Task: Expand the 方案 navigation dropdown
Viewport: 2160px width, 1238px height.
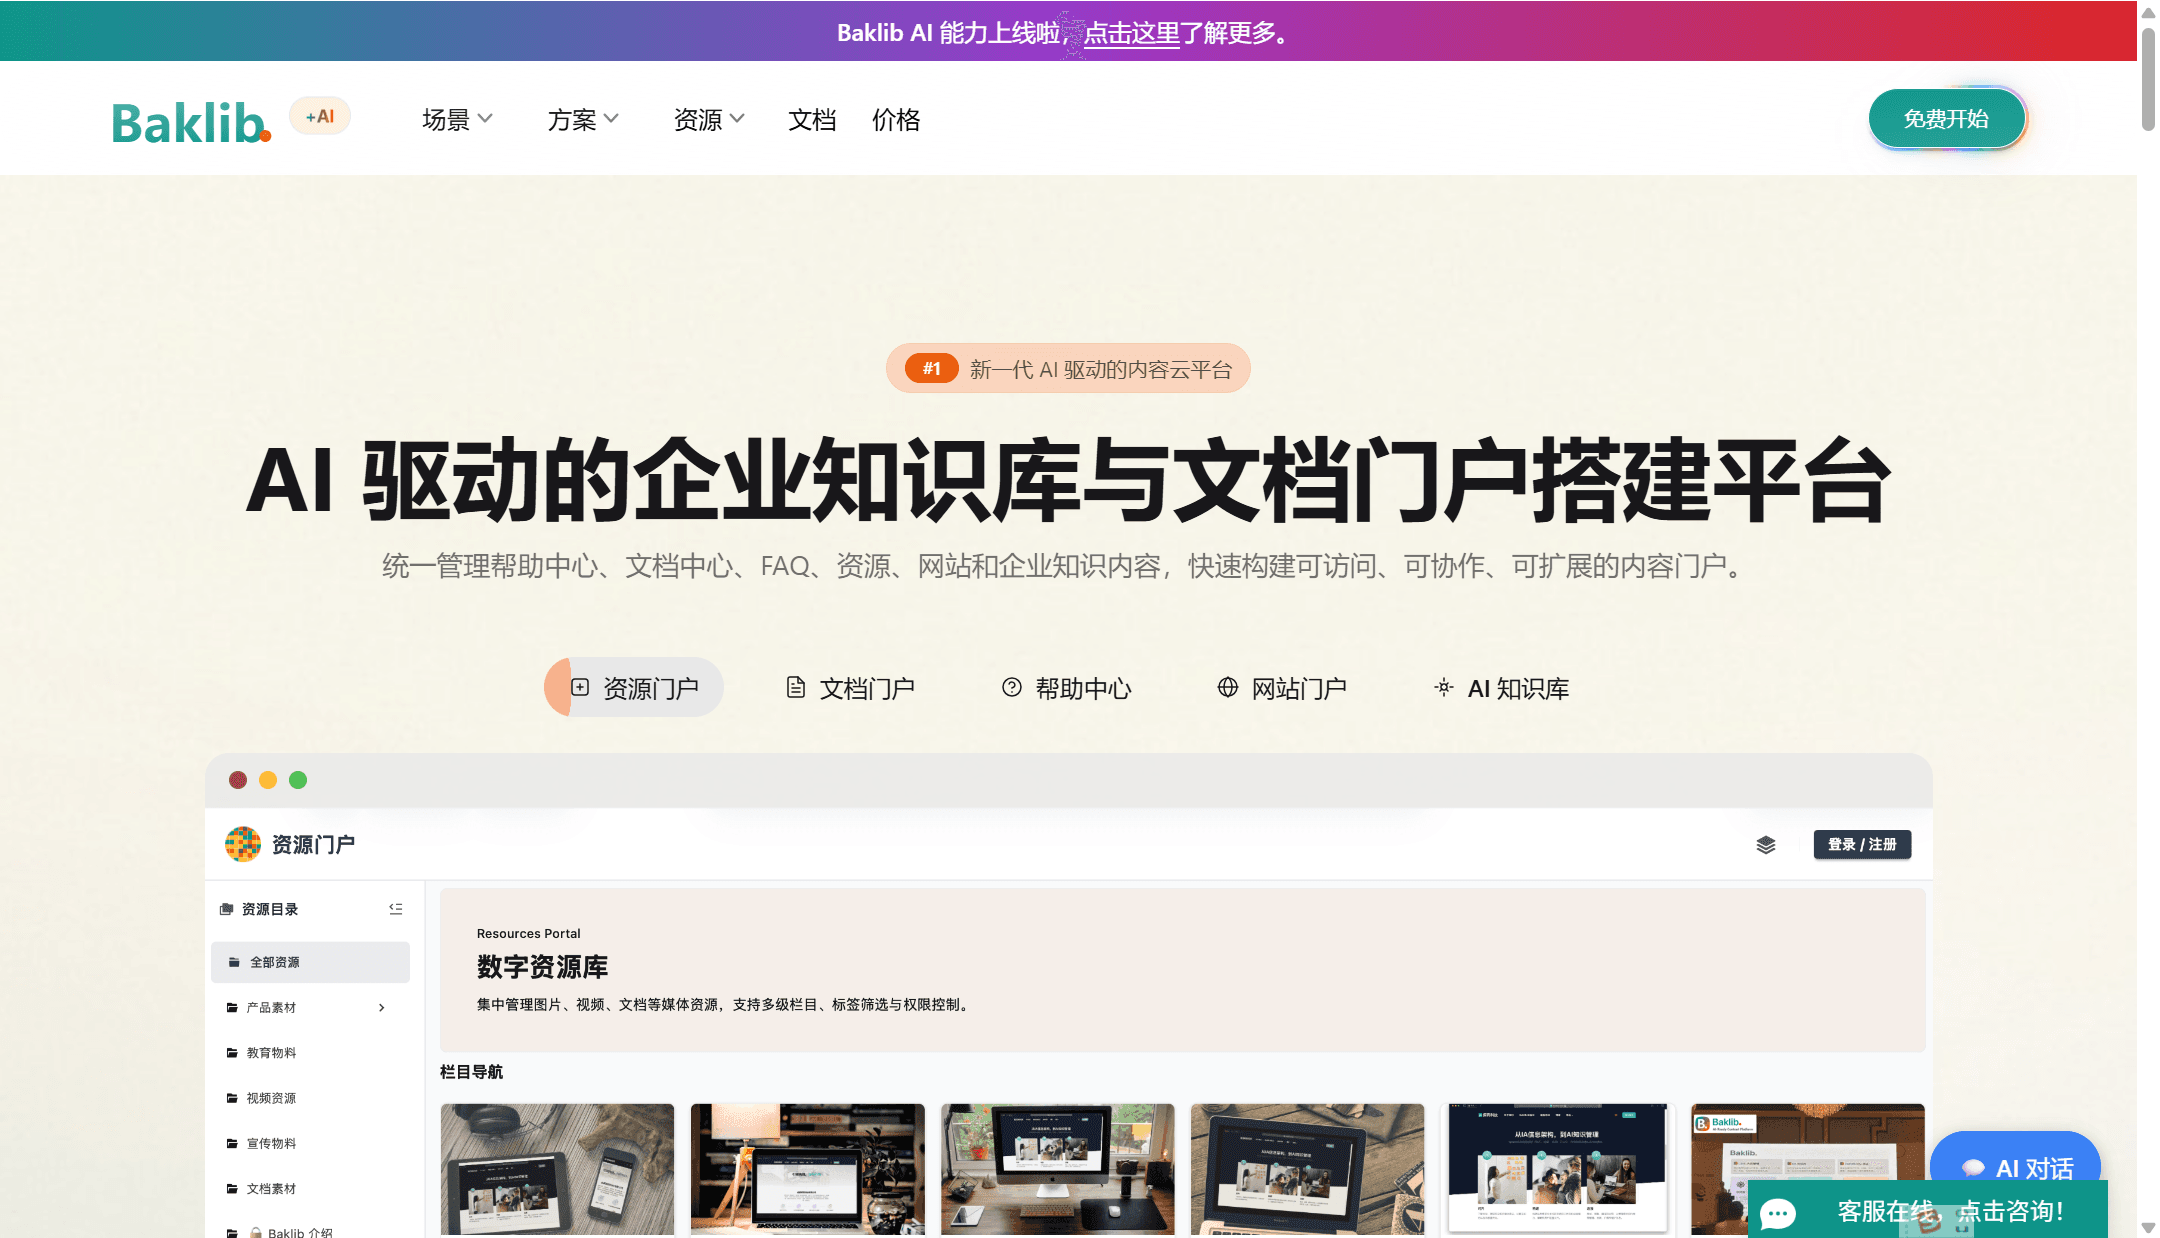Action: [583, 120]
